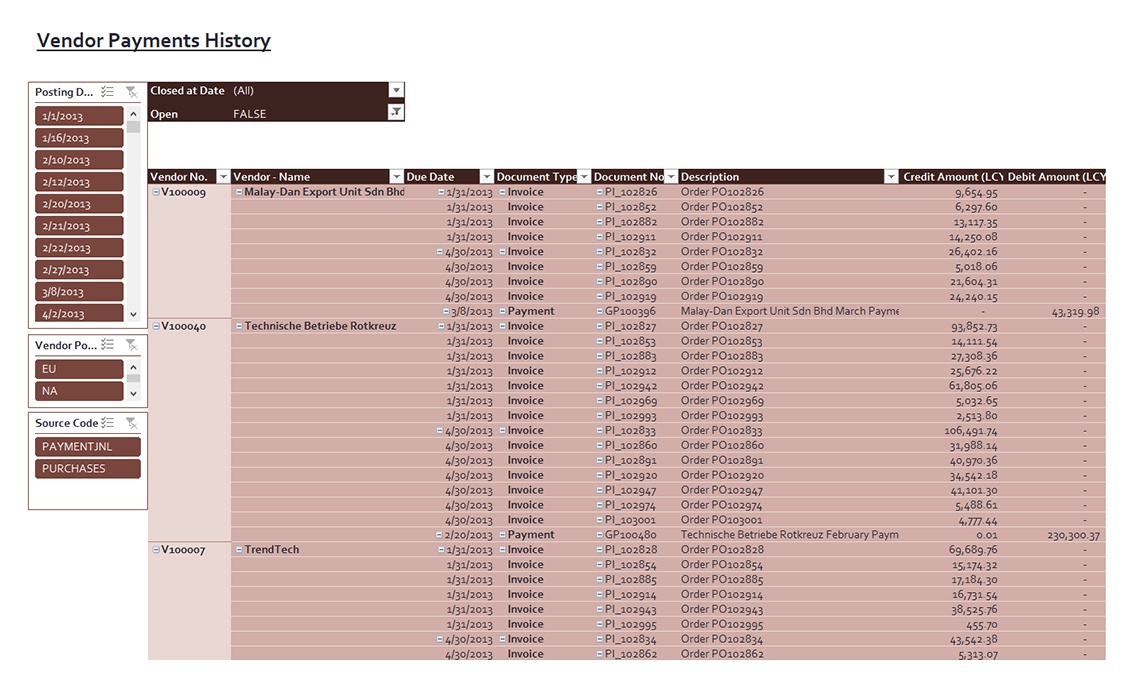
Task: Select Technische Betriebe February Payment description
Action: [x=790, y=535]
